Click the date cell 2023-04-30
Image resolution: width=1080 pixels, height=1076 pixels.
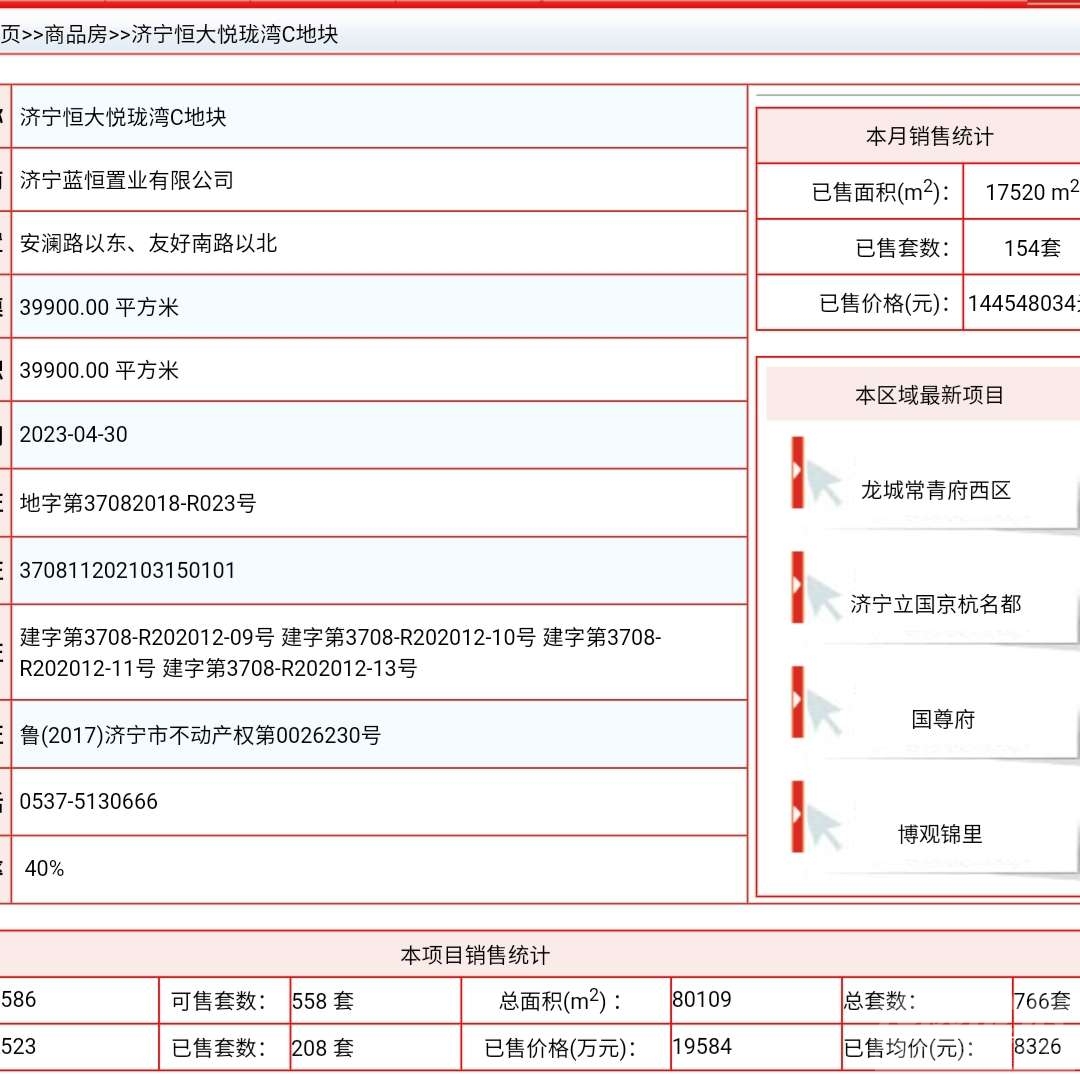[74, 435]
